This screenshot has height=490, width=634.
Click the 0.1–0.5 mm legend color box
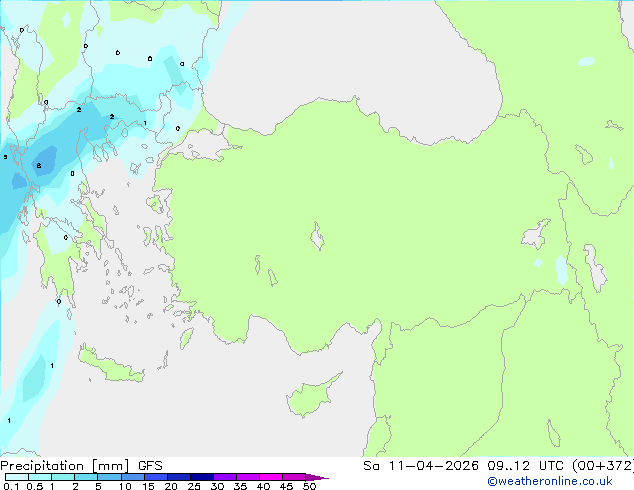pyautogui.click(x=17, y=477)
